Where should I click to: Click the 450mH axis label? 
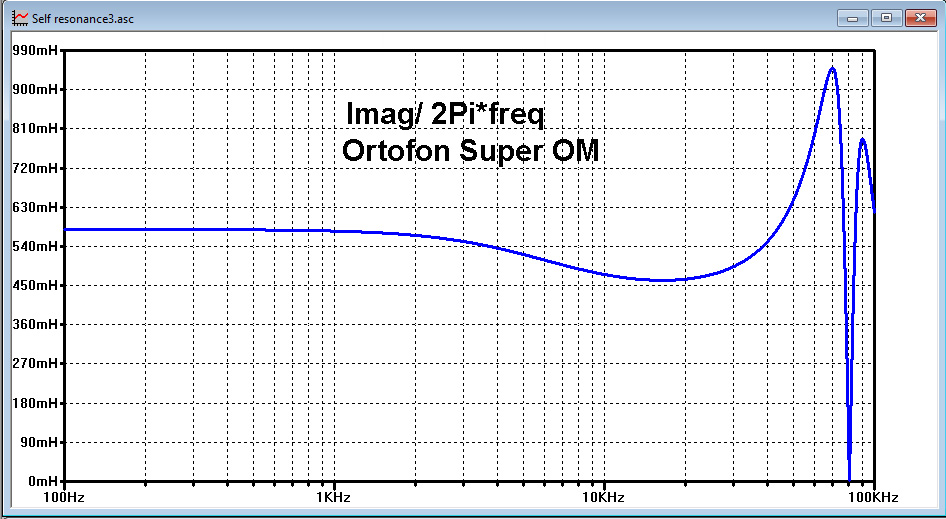click(x=35, y=285)
